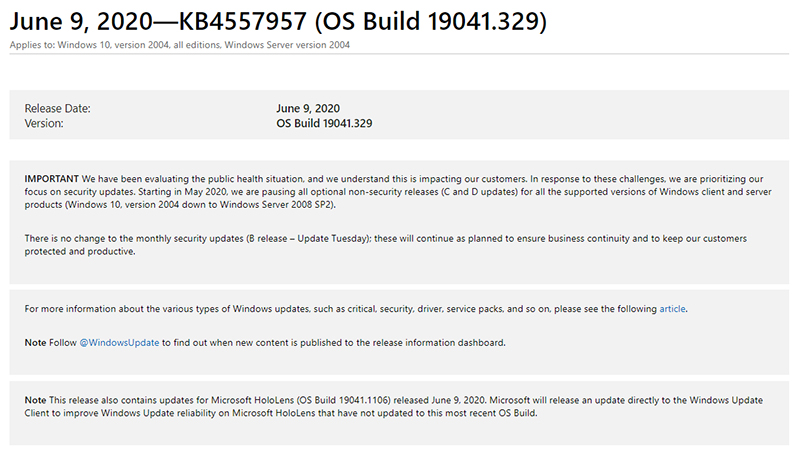Click "KB4557957" in the page title

(243, 21)
